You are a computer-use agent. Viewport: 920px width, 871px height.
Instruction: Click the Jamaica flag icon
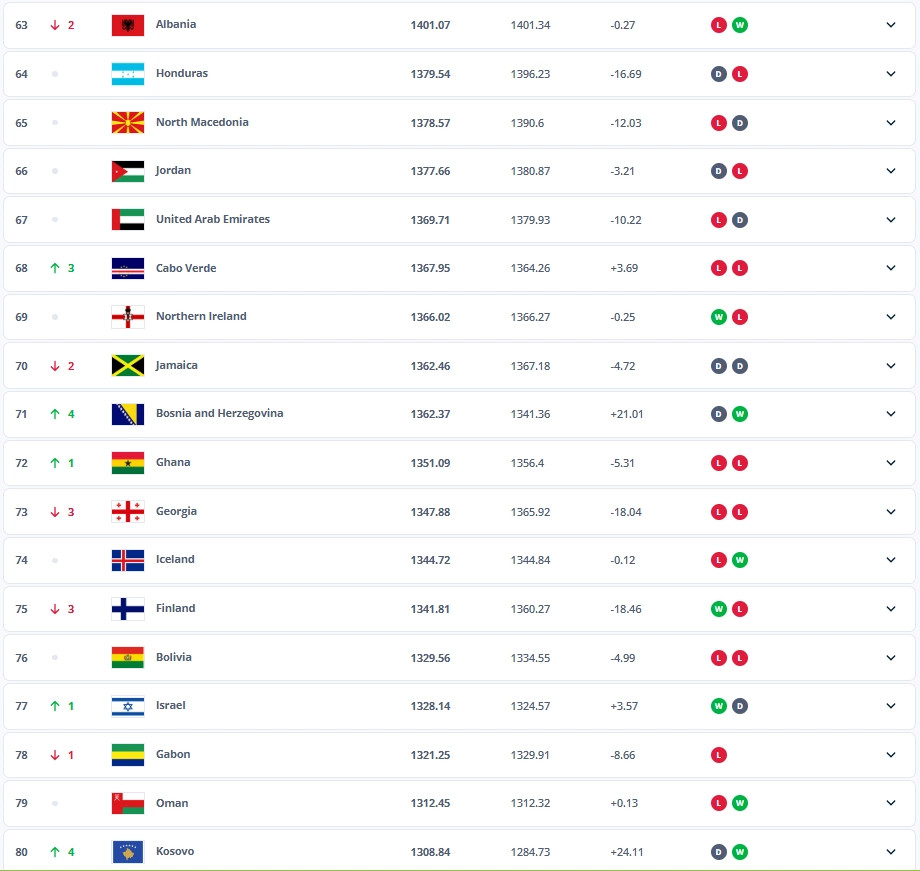(x=127, y=366)
